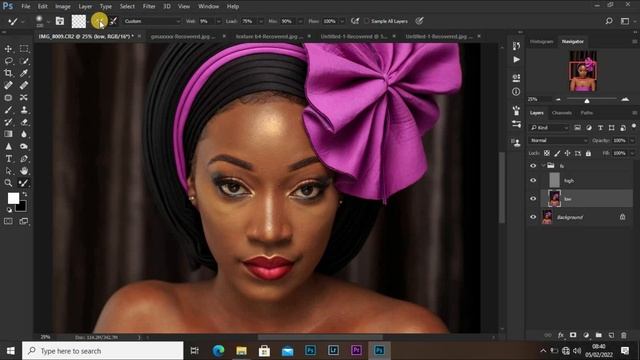This screenshot has width=640, height=360.
Task: Open the Normal blend mode dropdown
Action: (558, 140)
